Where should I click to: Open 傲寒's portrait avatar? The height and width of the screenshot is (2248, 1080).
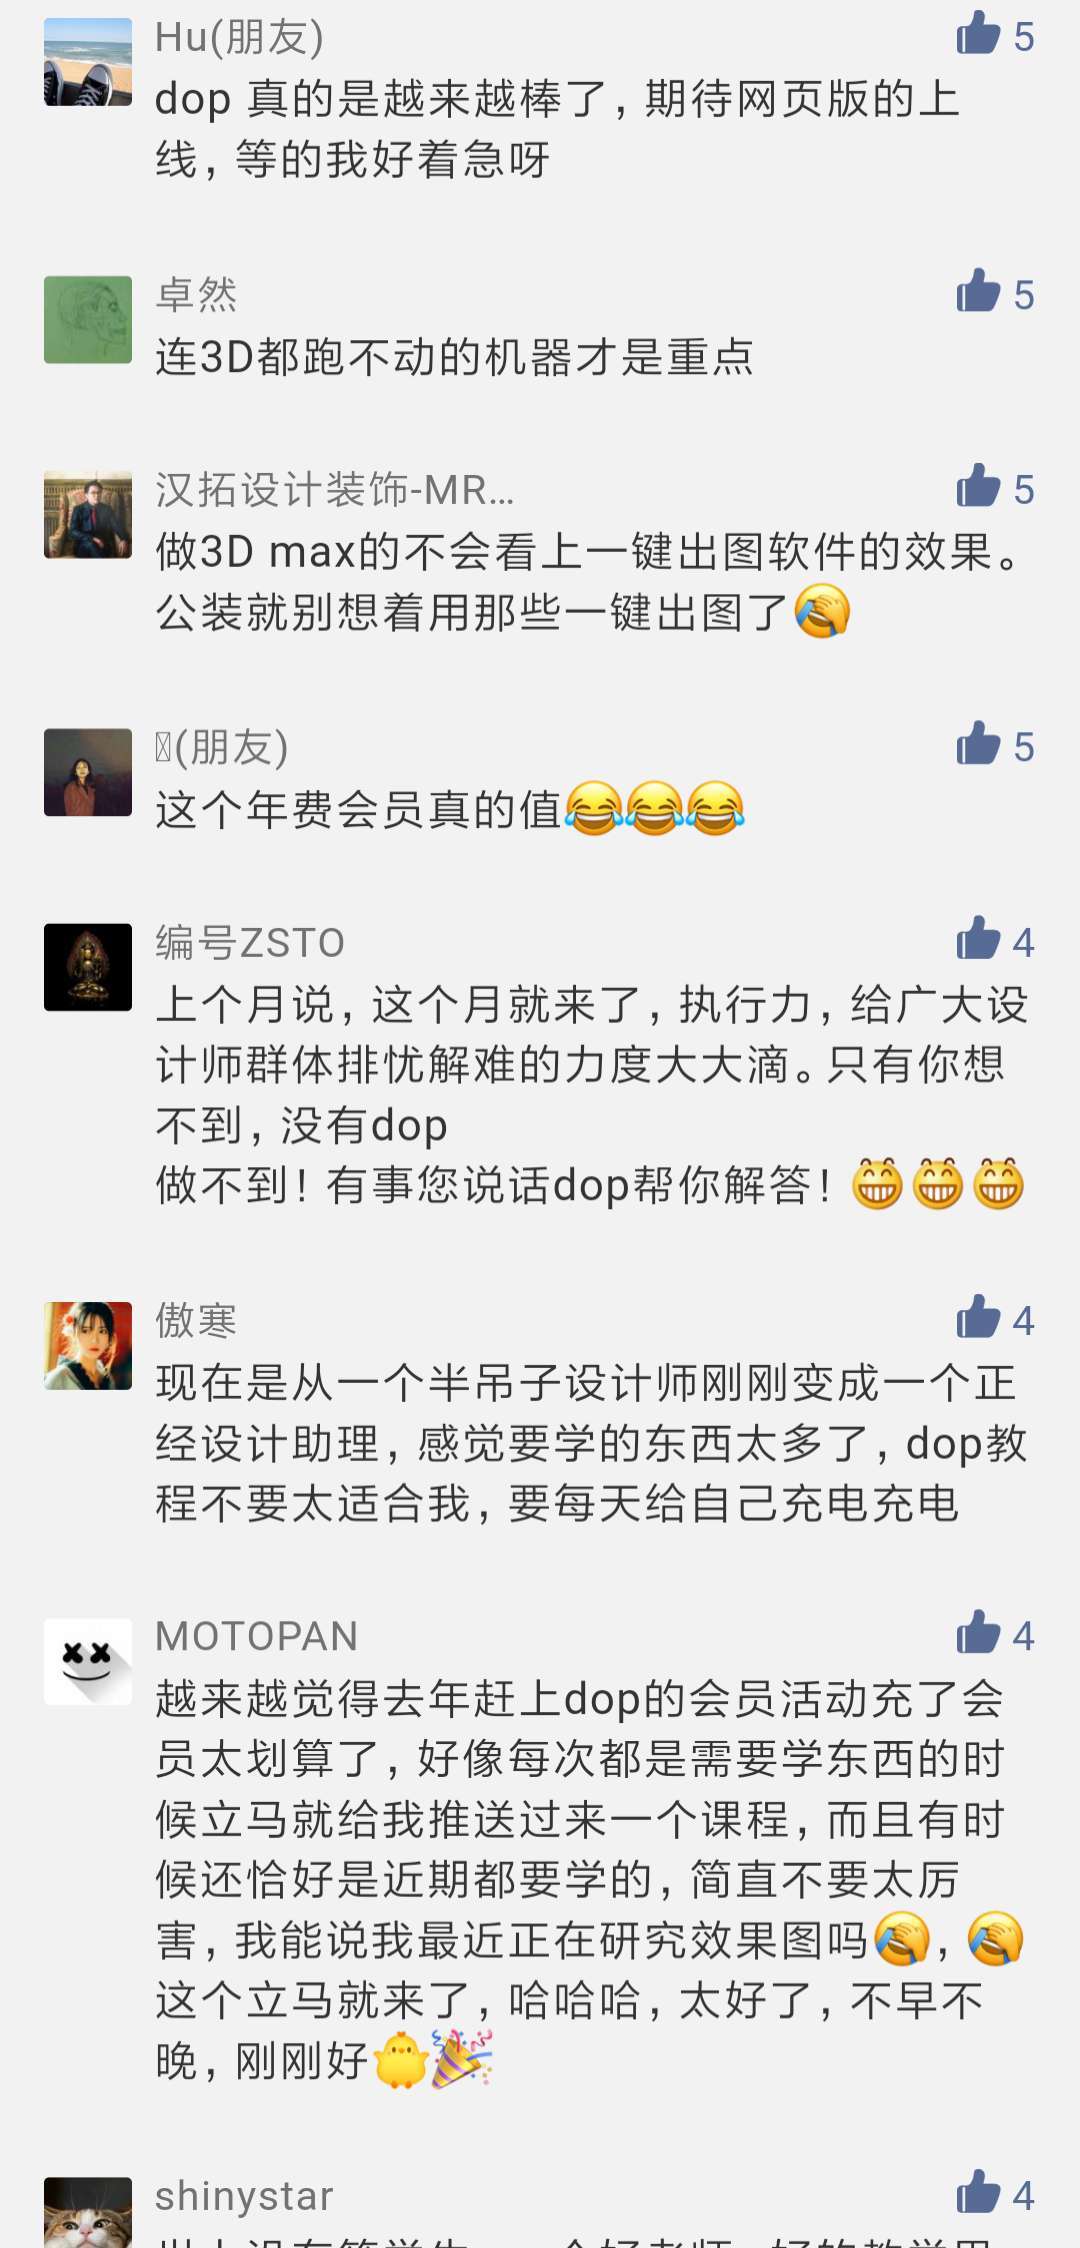[x=88, y=1346]
